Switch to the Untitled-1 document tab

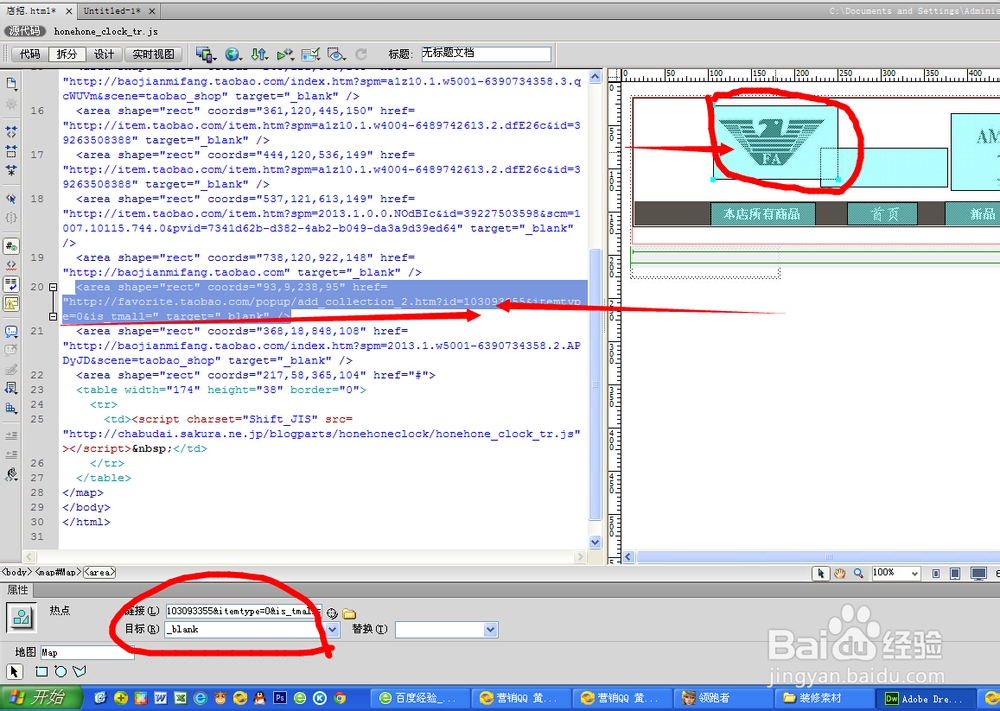112,11
